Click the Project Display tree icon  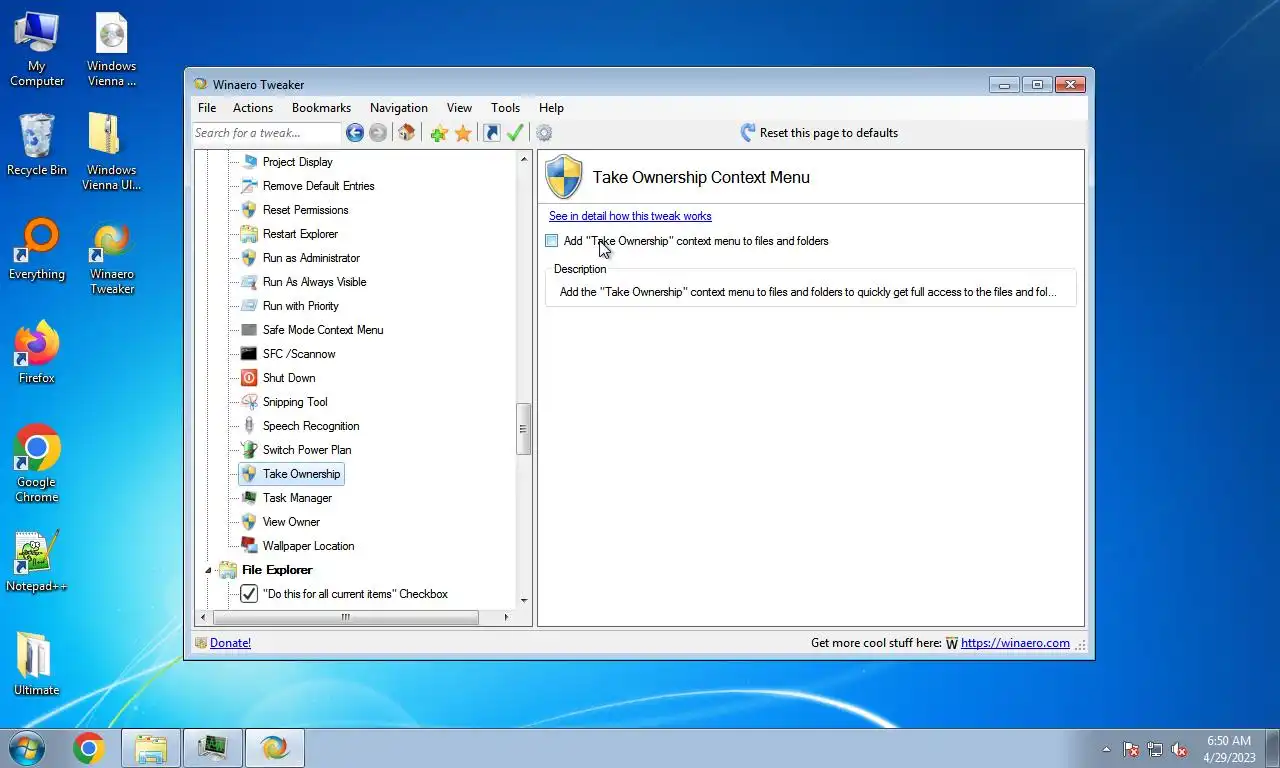click(249, 162)
